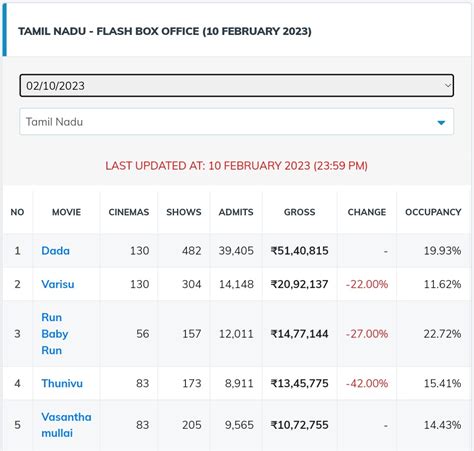The width and height of the screenshot is (474, 451).
Task: Open the Dada movie link
Action: click(55, 251)
